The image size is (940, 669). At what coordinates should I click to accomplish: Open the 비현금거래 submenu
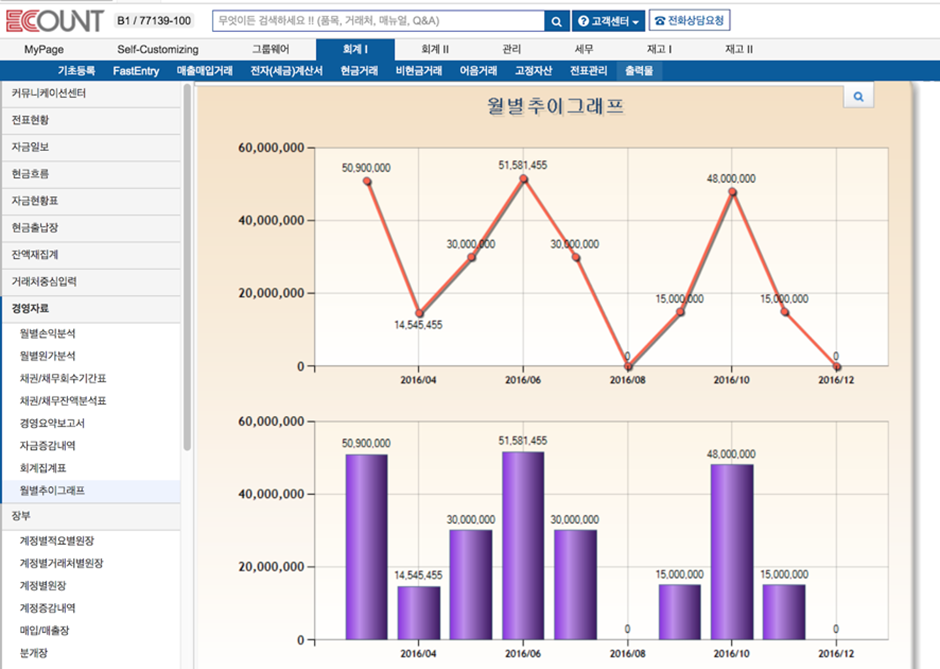tap(419, 71)
